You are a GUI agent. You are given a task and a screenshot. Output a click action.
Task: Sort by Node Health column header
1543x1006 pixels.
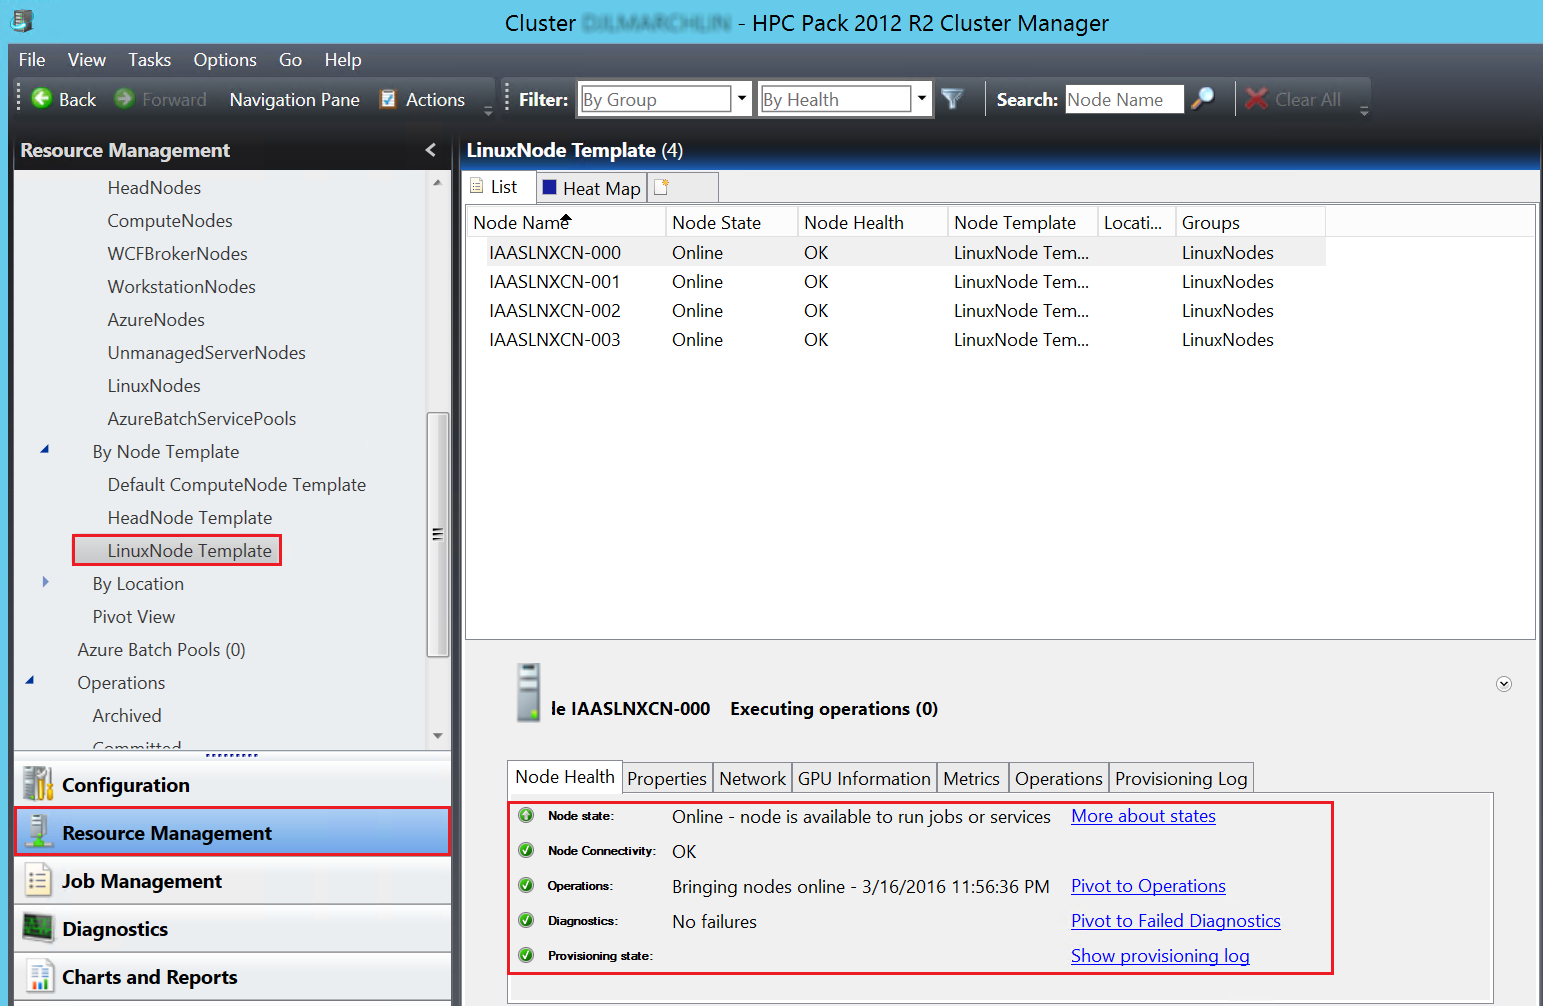tap(872, 222)
